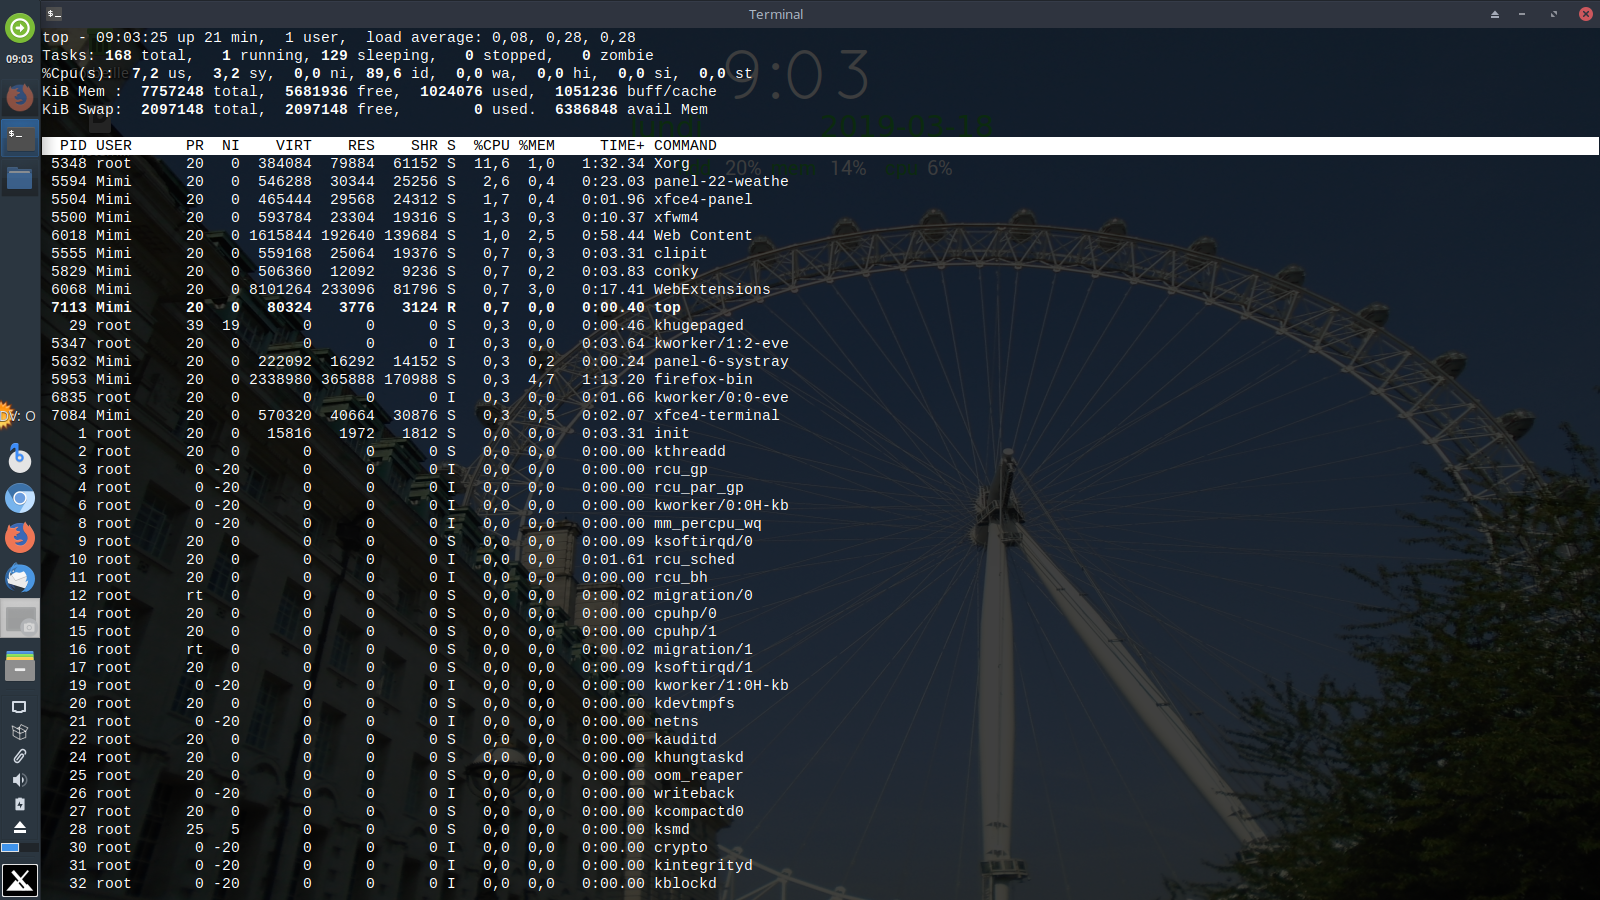Screen dimensions: 1600x900
Task: Launch Chromium browser from the panel
Action: pos(20,498)
